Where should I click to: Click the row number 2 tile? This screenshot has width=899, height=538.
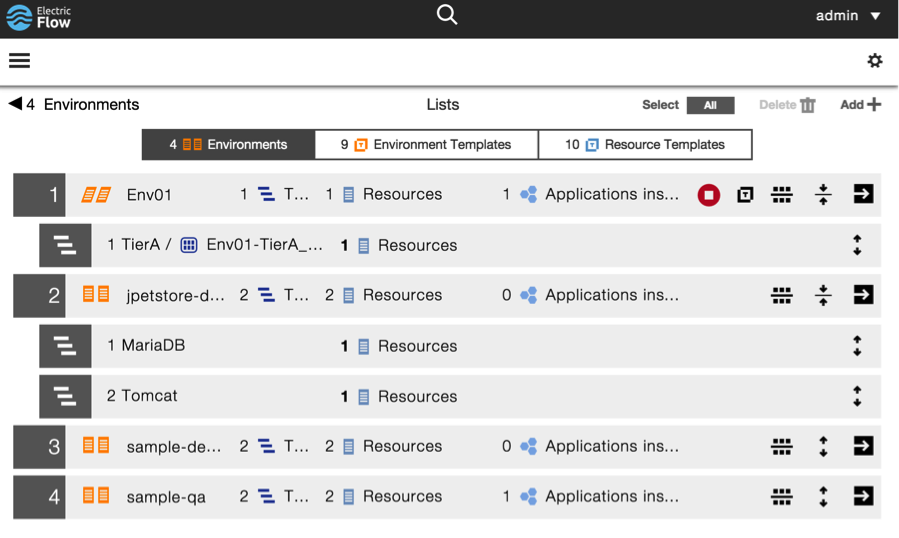coord(40,295)
